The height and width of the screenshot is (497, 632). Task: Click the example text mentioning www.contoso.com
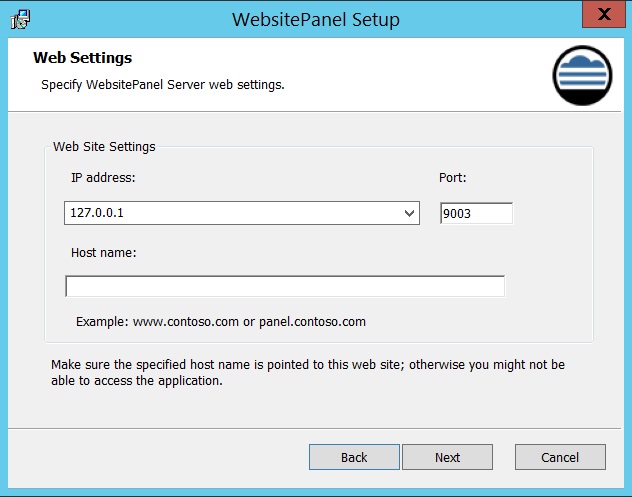(221, 322)
